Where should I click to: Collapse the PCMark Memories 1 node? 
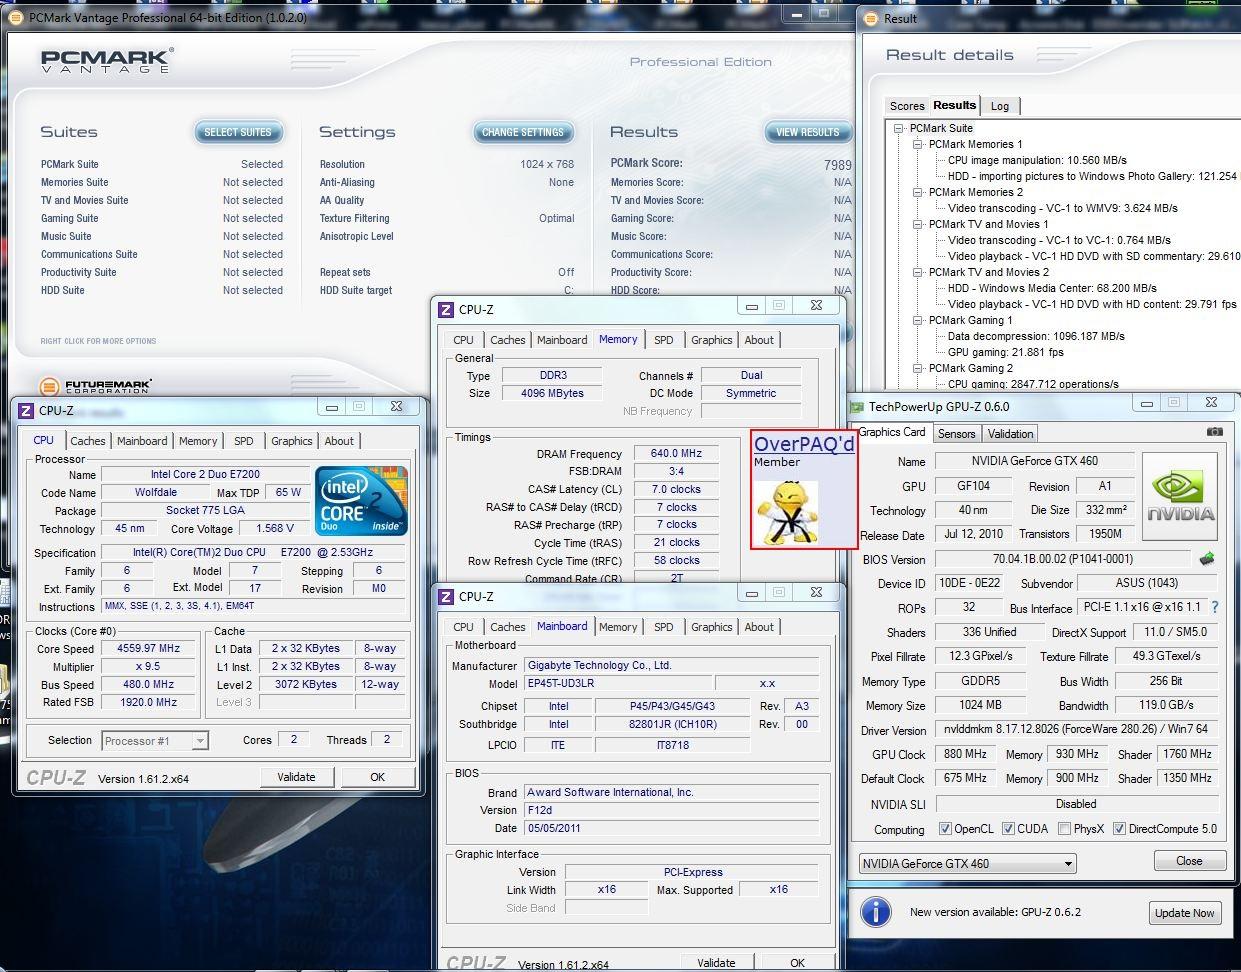pos(918,144)
